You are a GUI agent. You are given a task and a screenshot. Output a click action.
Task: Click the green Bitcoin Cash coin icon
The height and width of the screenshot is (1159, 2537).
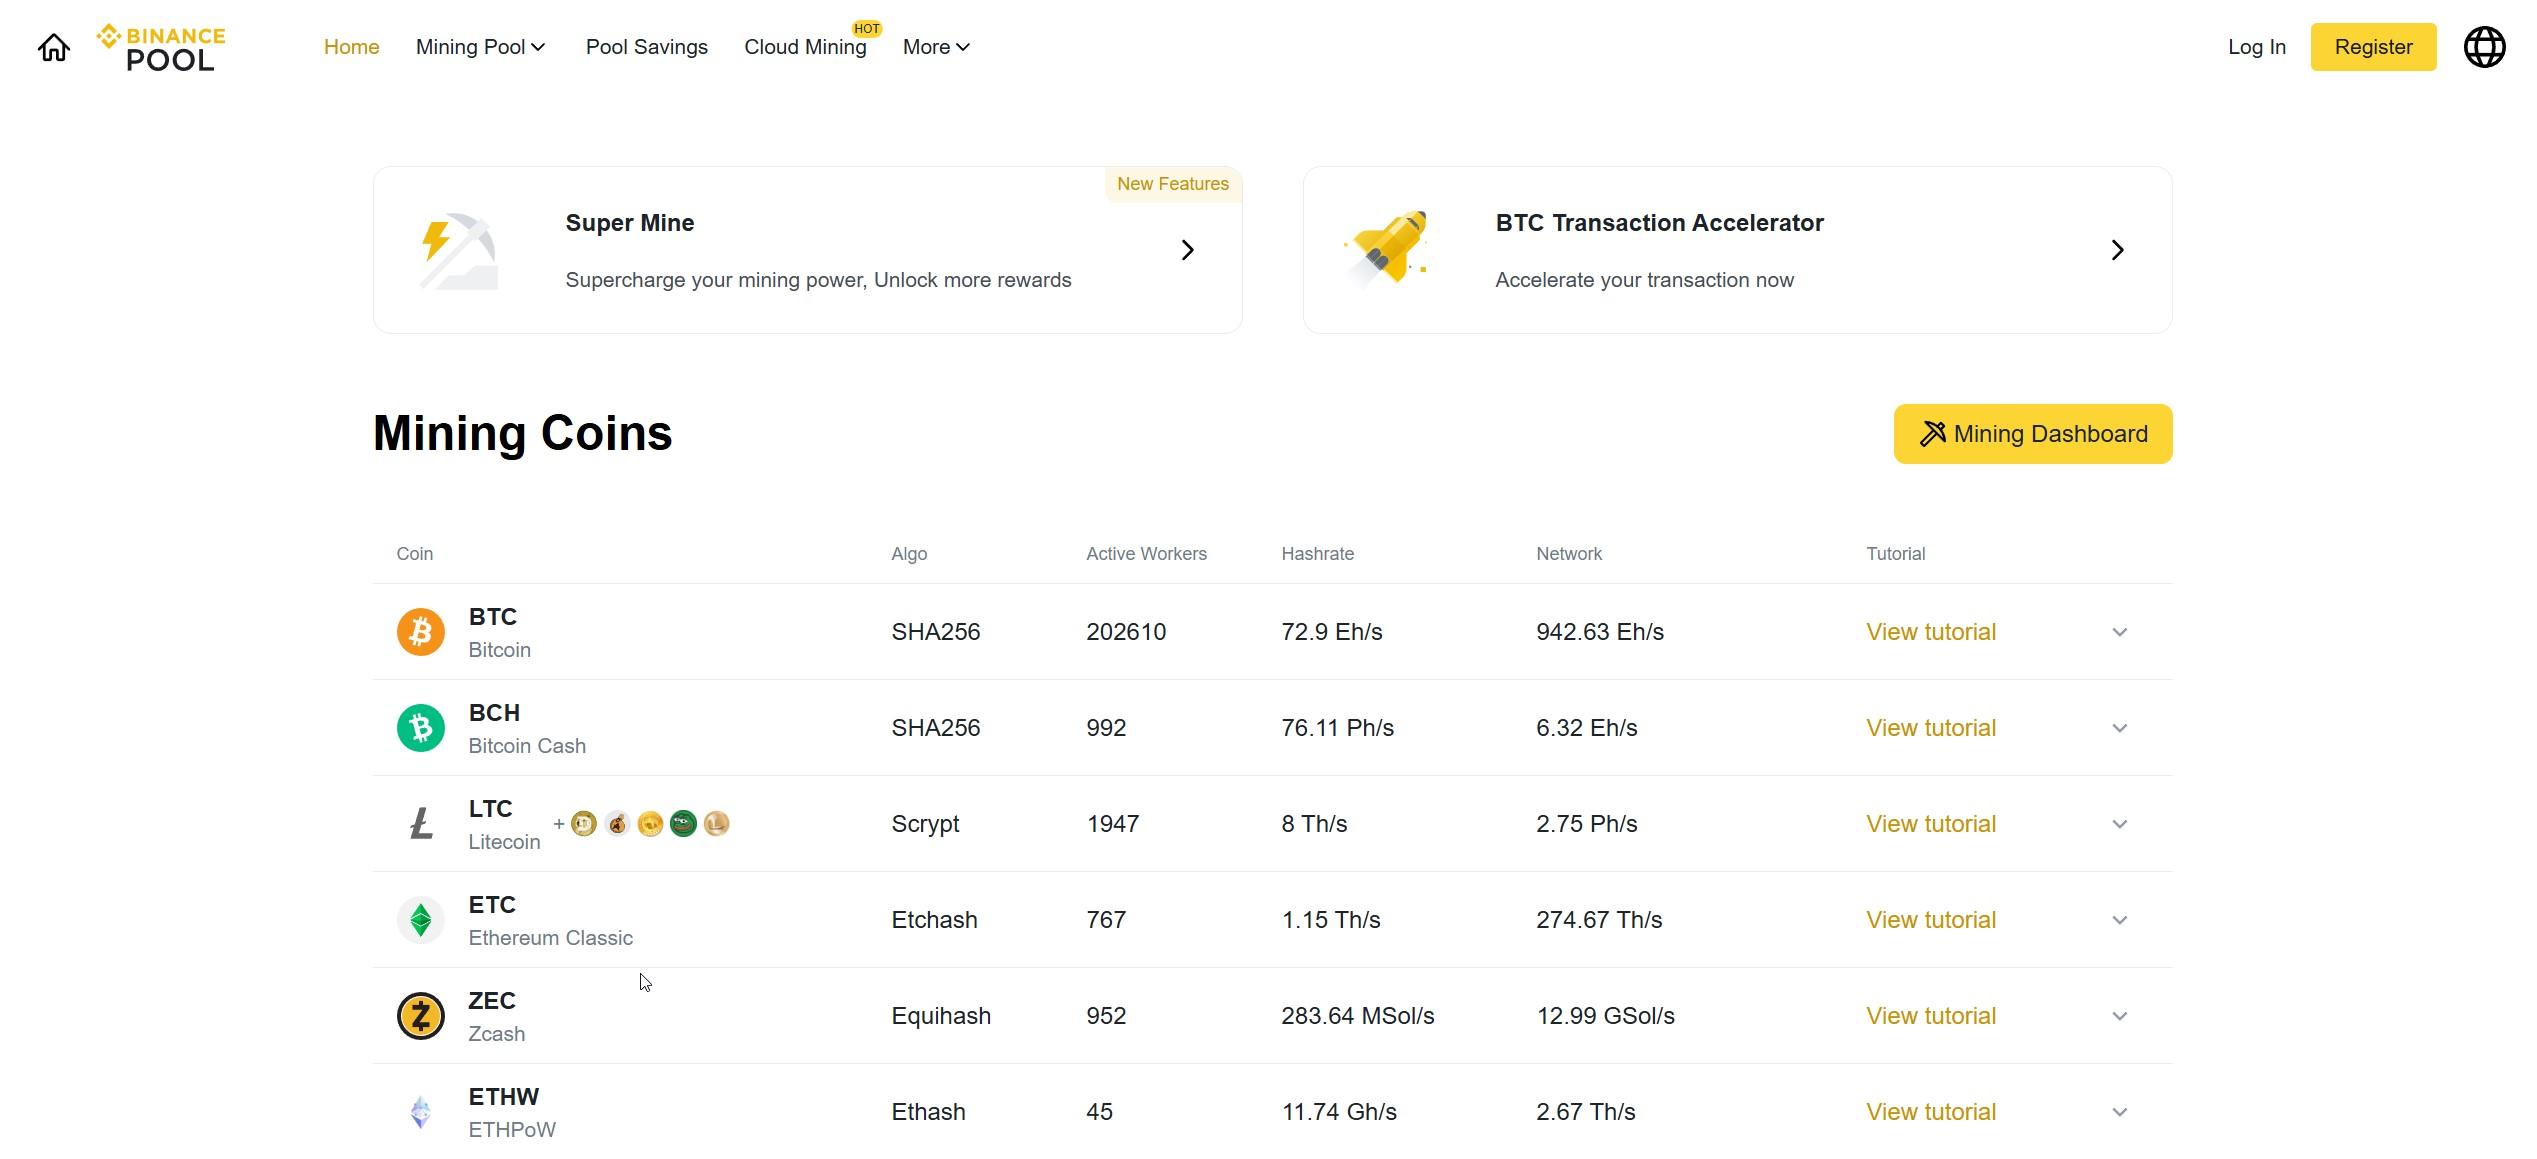[x=420, y=727]
